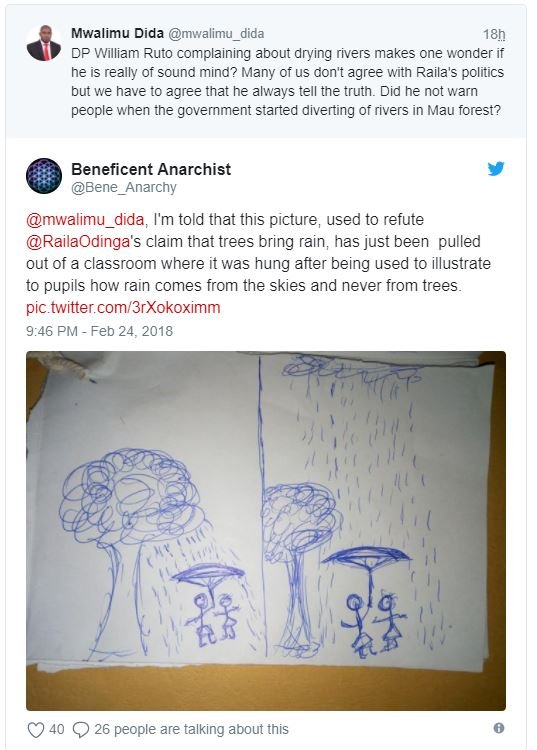Click the @mwalimu_dida handle in quoted header
This screenshot has width=537, height=750.
pos(216,33)
